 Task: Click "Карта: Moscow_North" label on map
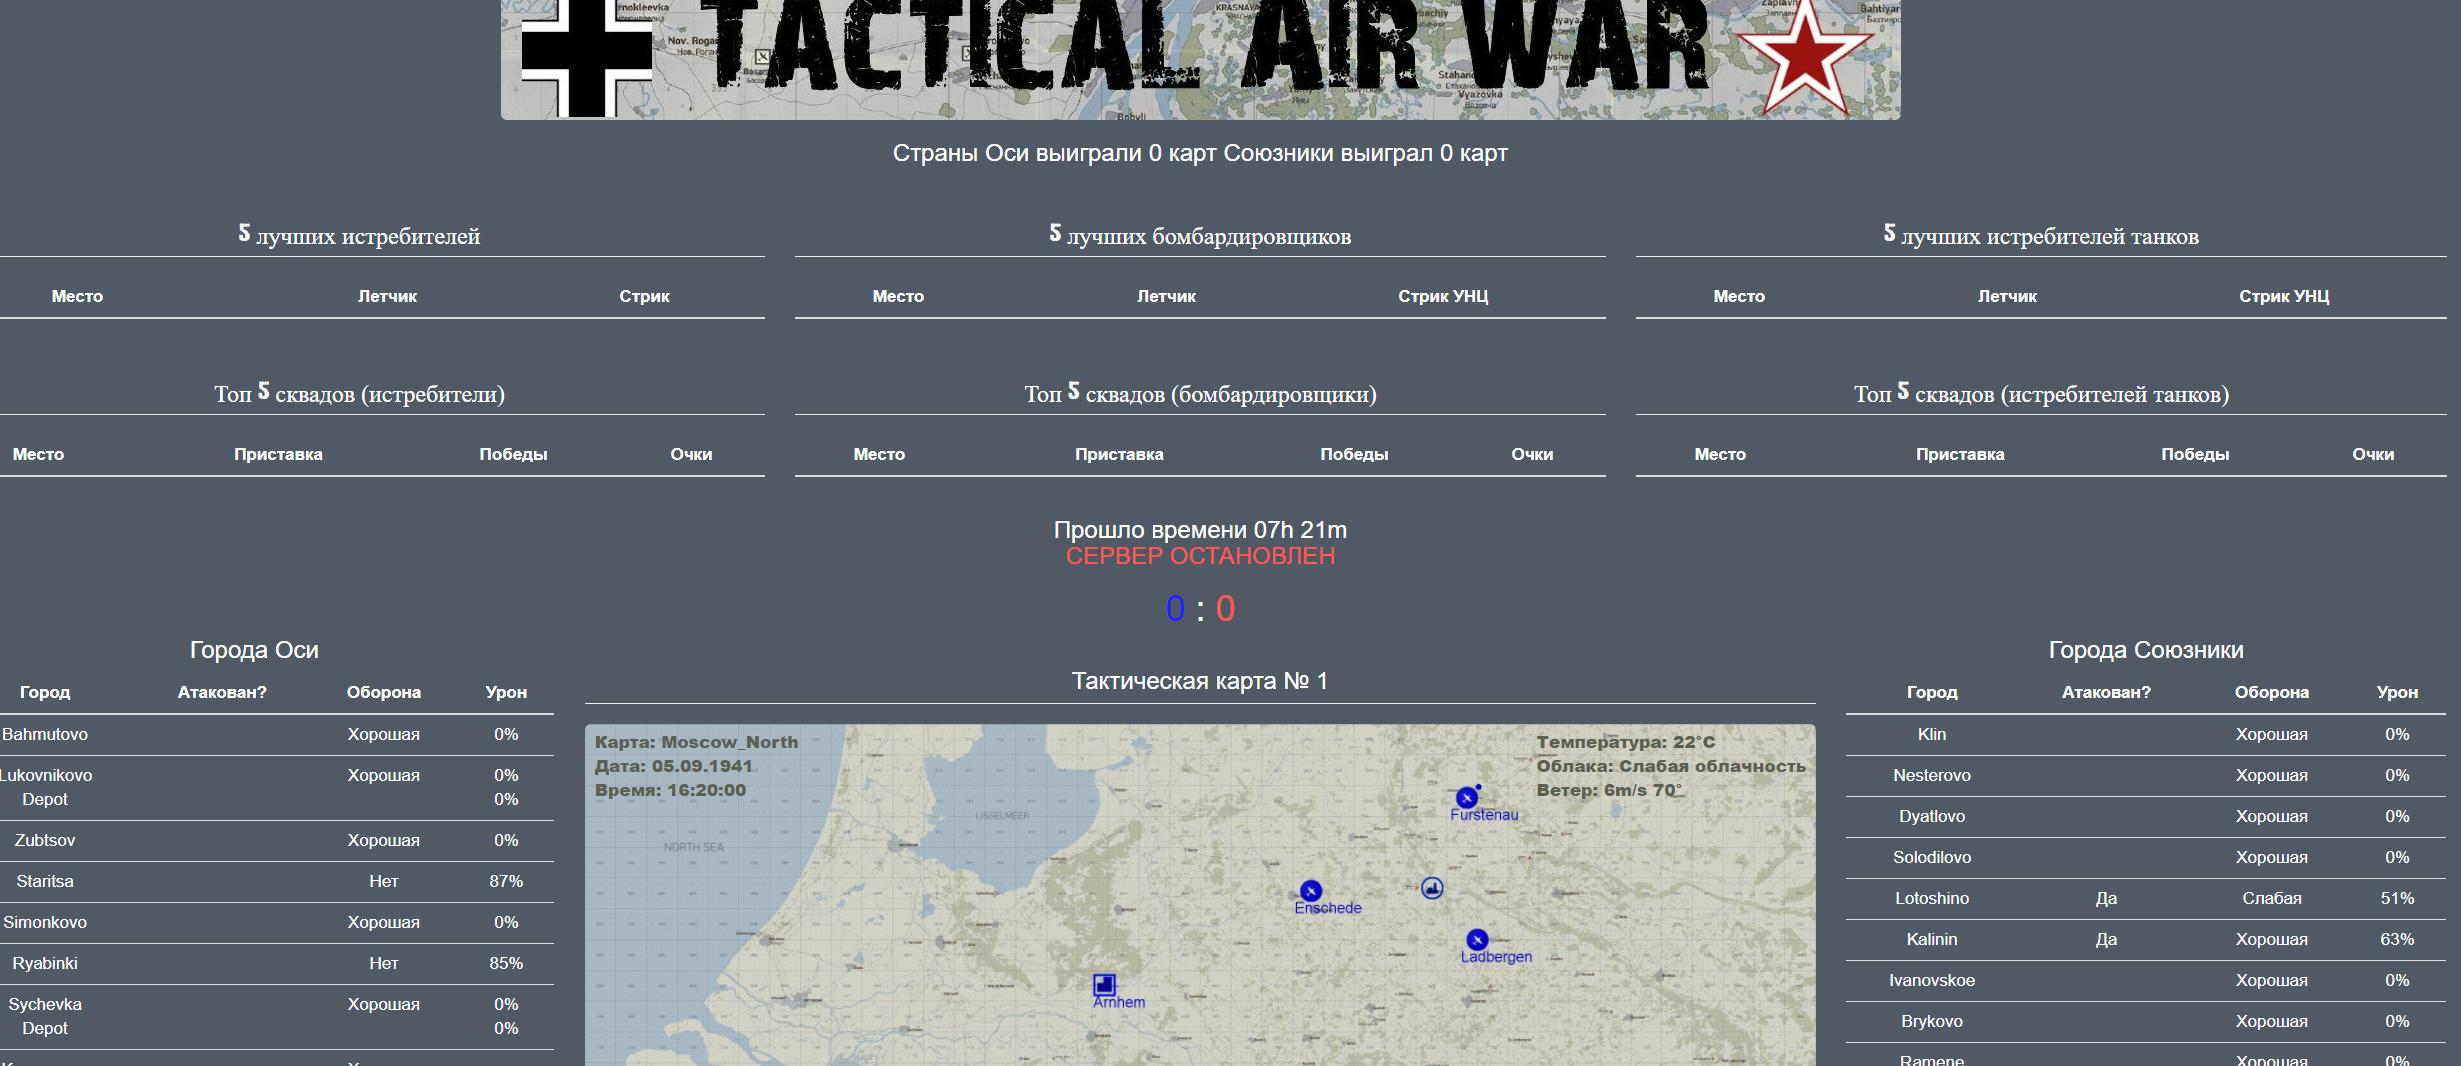(x=697, y=742)
